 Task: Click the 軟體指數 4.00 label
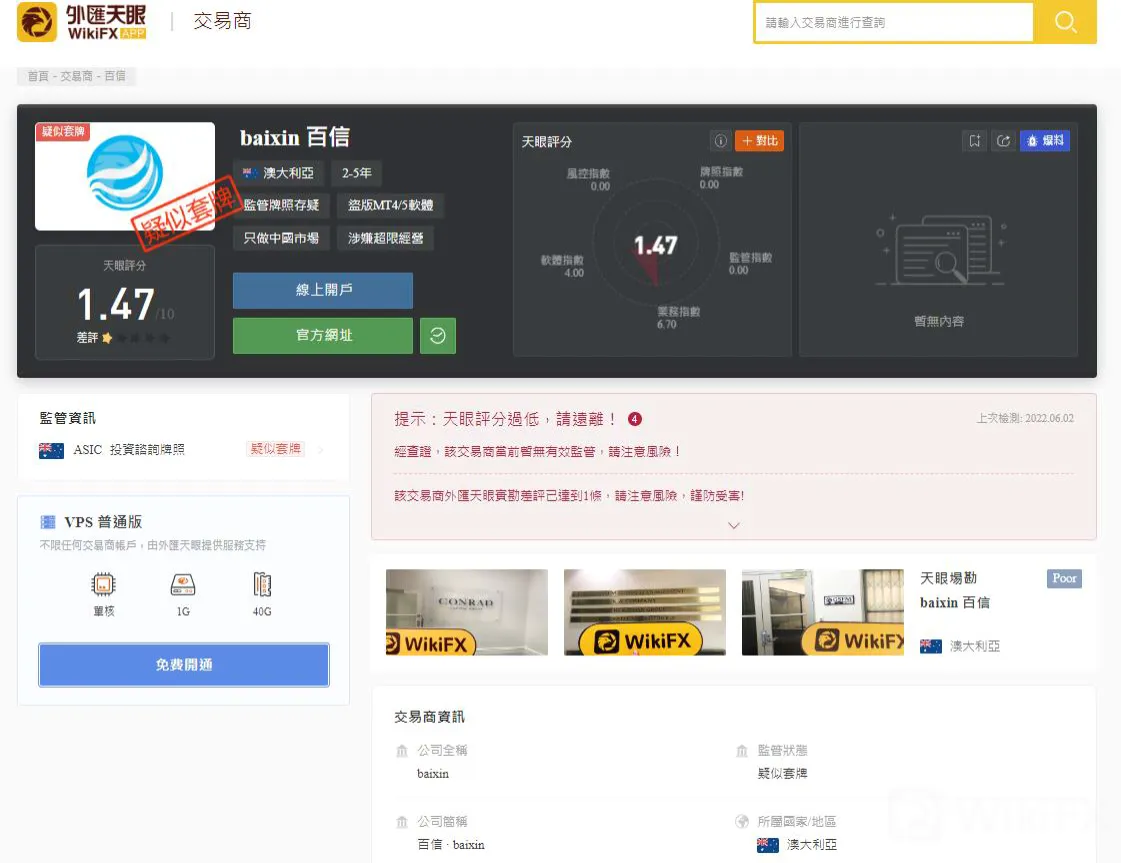click(562, 266)
